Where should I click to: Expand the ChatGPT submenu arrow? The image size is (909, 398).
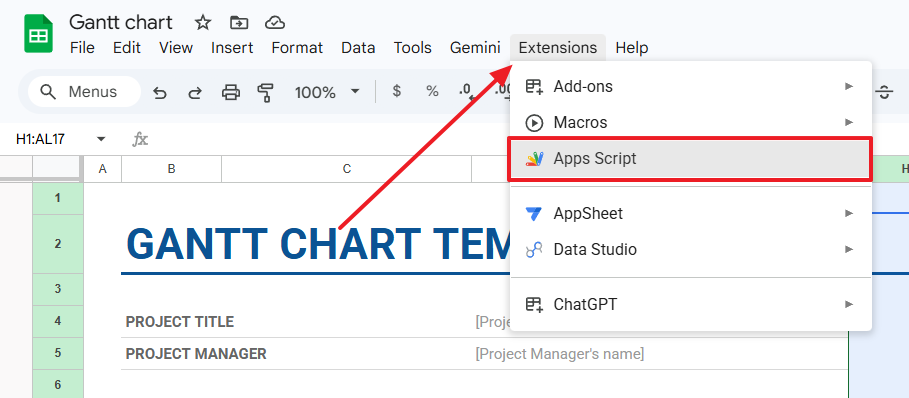click(x=849, y=304)
